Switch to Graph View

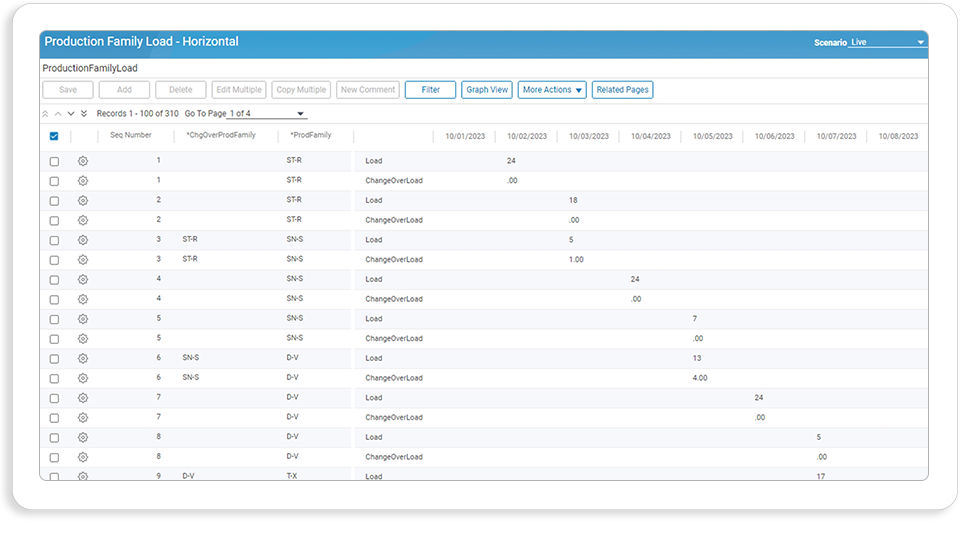487,90
